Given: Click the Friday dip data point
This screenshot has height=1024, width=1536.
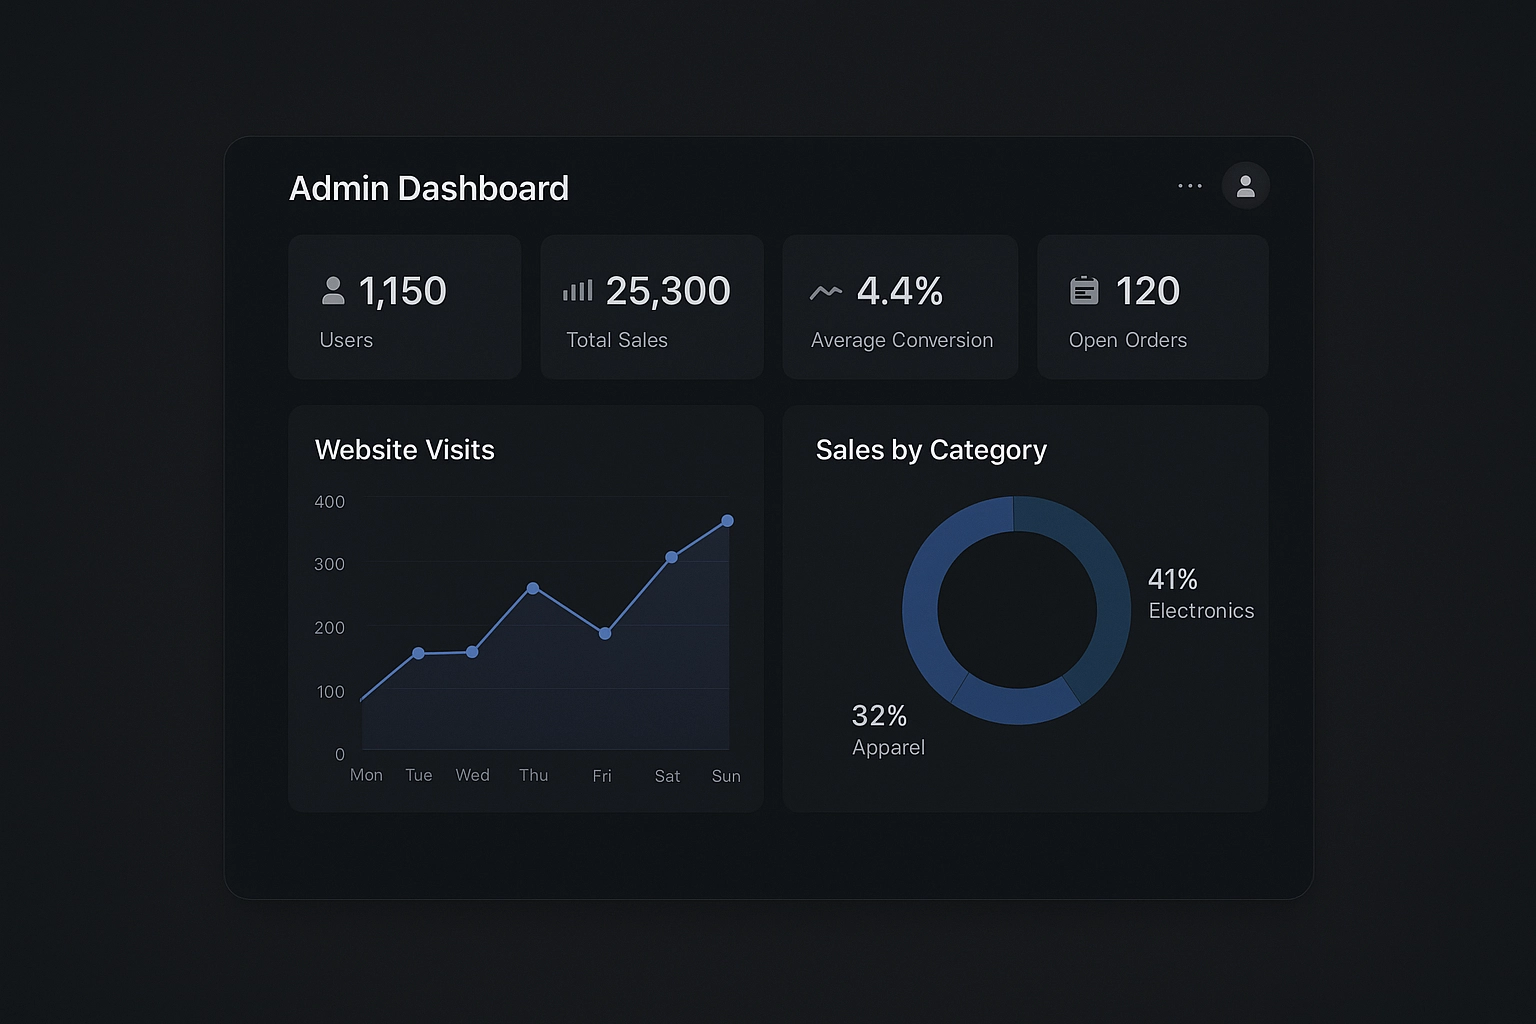Looking at the screenshot, I should click(604, 633).
